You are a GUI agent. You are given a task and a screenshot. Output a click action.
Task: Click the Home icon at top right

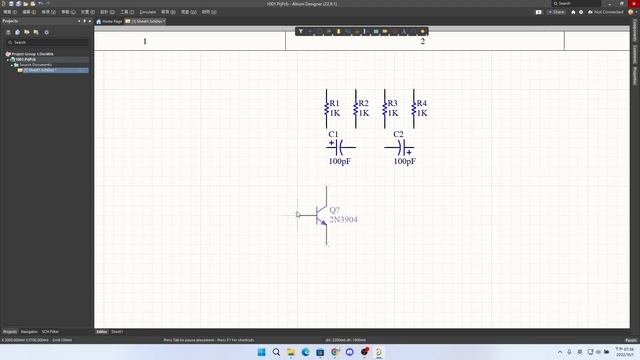[x=573, y=12]
